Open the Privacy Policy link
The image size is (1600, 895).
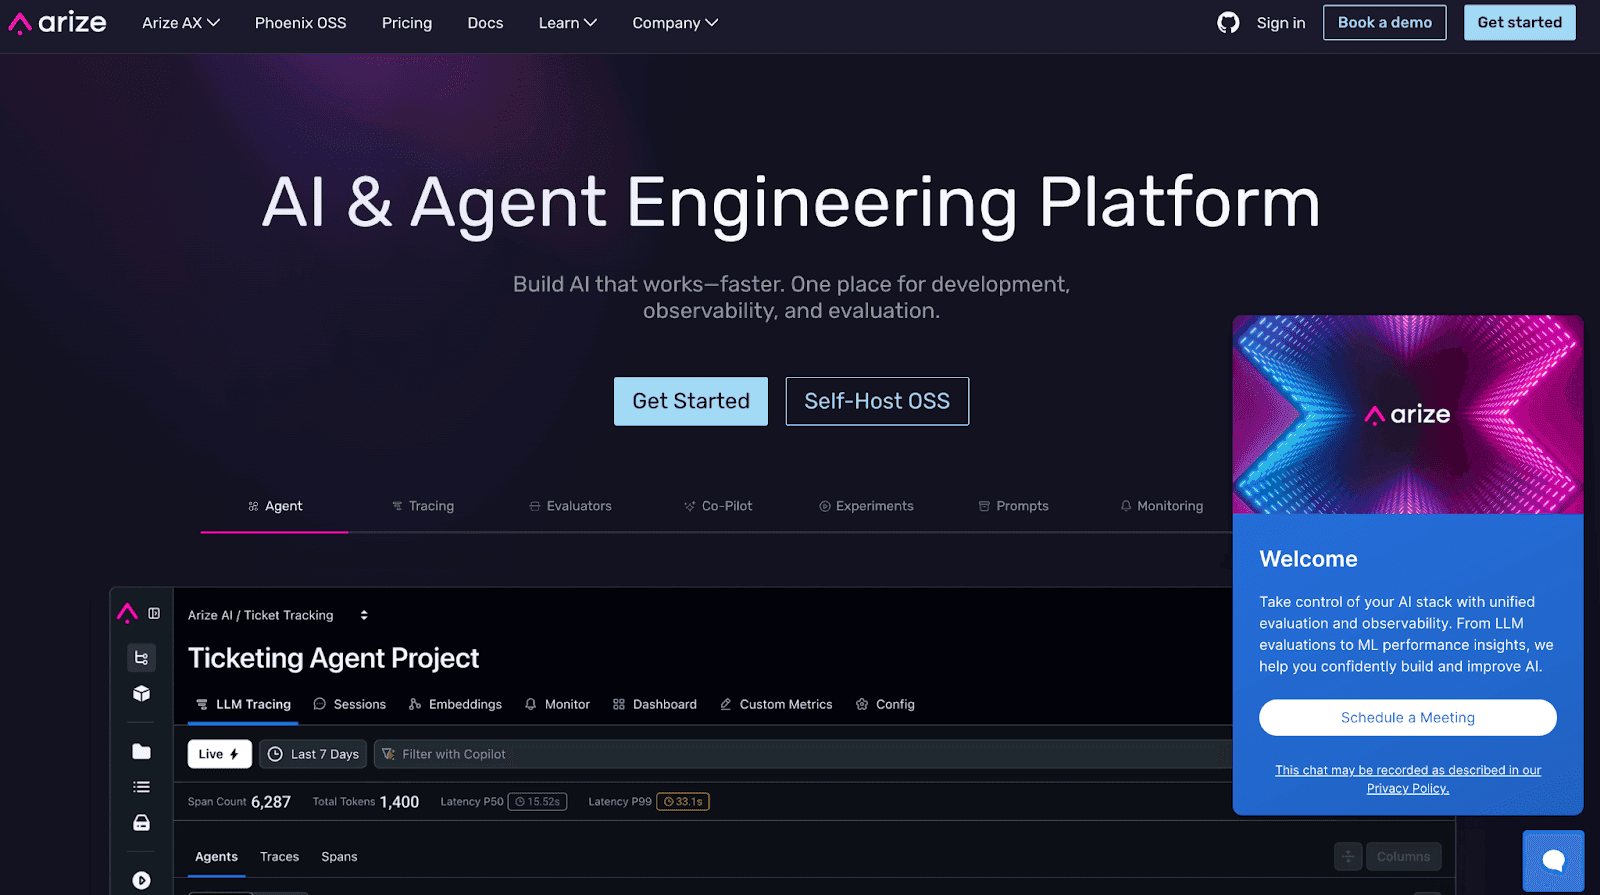point(1407,788)
